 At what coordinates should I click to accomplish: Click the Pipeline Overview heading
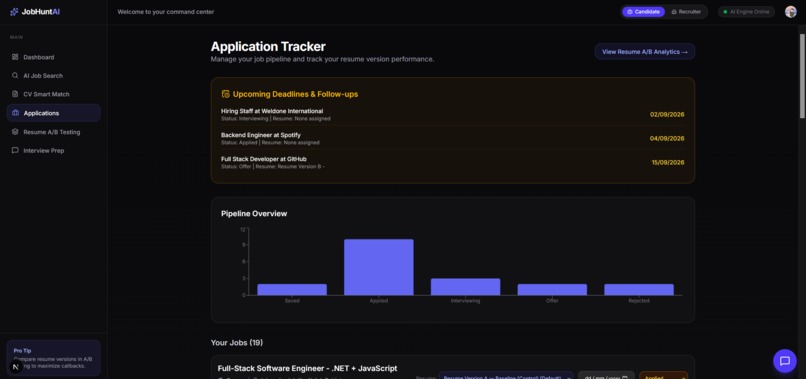pyautogui.click(x=254, y=213)
